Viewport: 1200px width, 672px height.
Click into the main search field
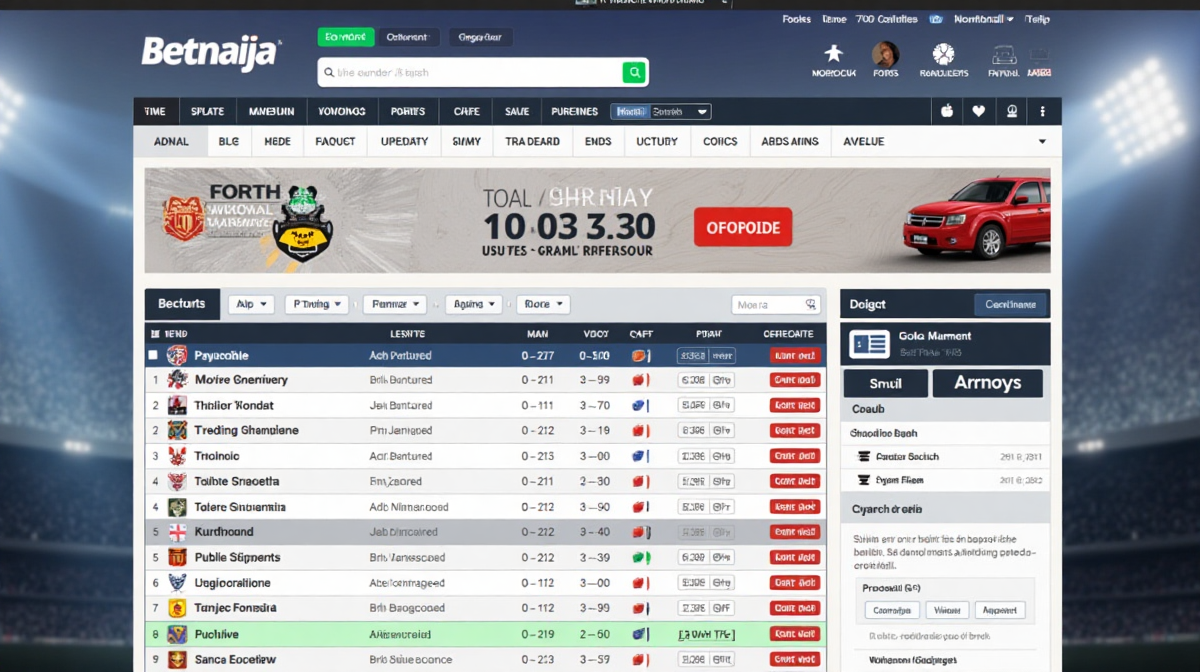tap(470, 72)
